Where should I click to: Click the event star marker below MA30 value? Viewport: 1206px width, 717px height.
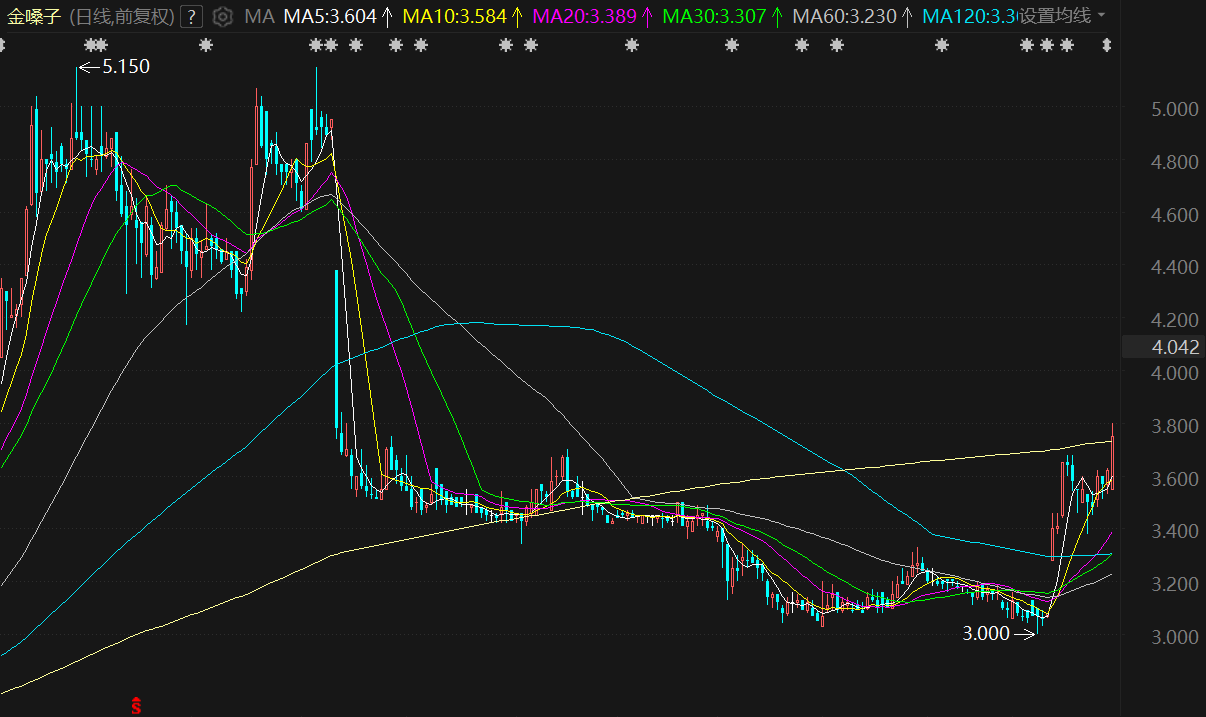[732, 45]
